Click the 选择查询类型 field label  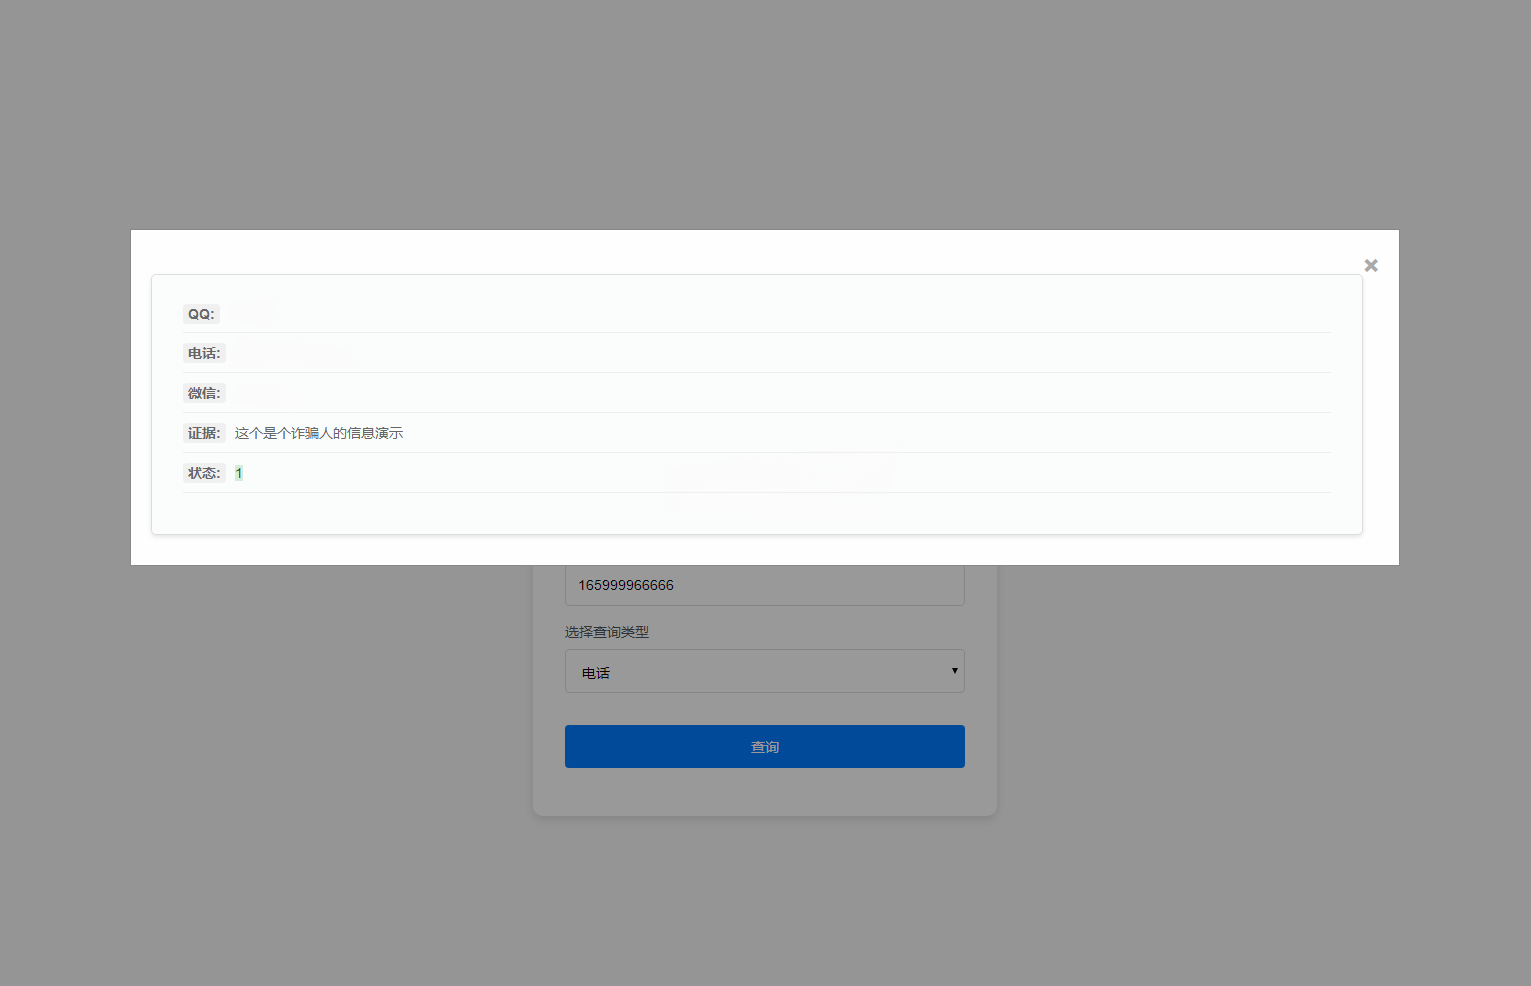click(607, 632)
